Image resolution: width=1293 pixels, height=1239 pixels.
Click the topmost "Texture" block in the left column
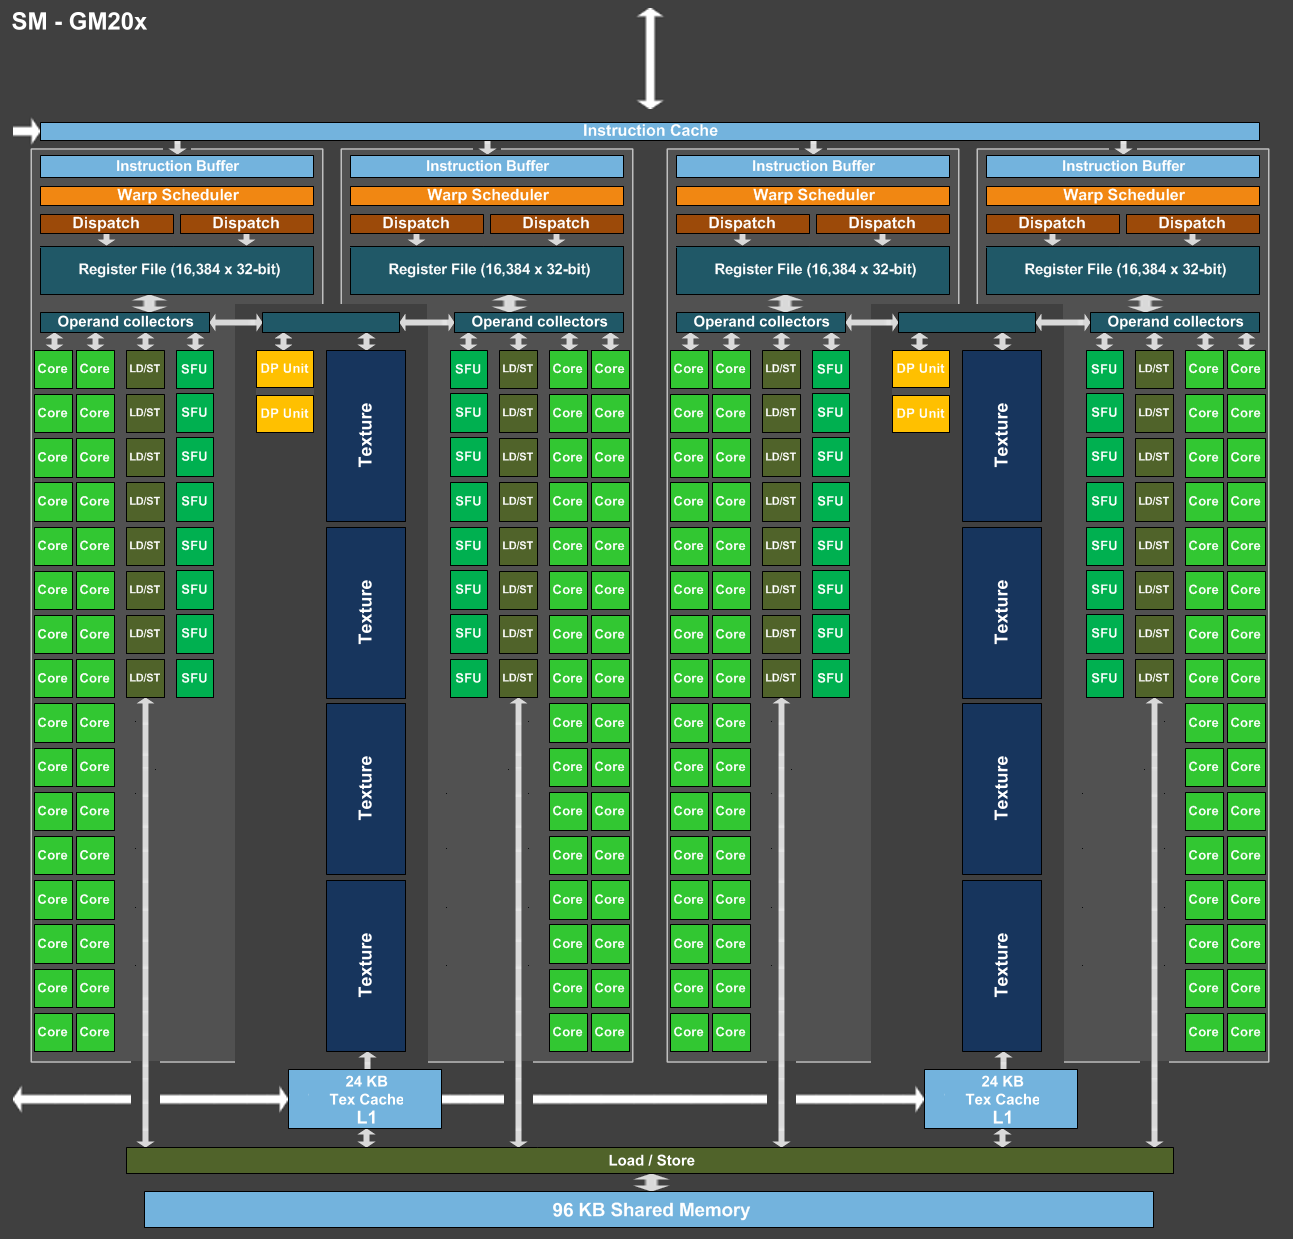[x=366, y=436]
